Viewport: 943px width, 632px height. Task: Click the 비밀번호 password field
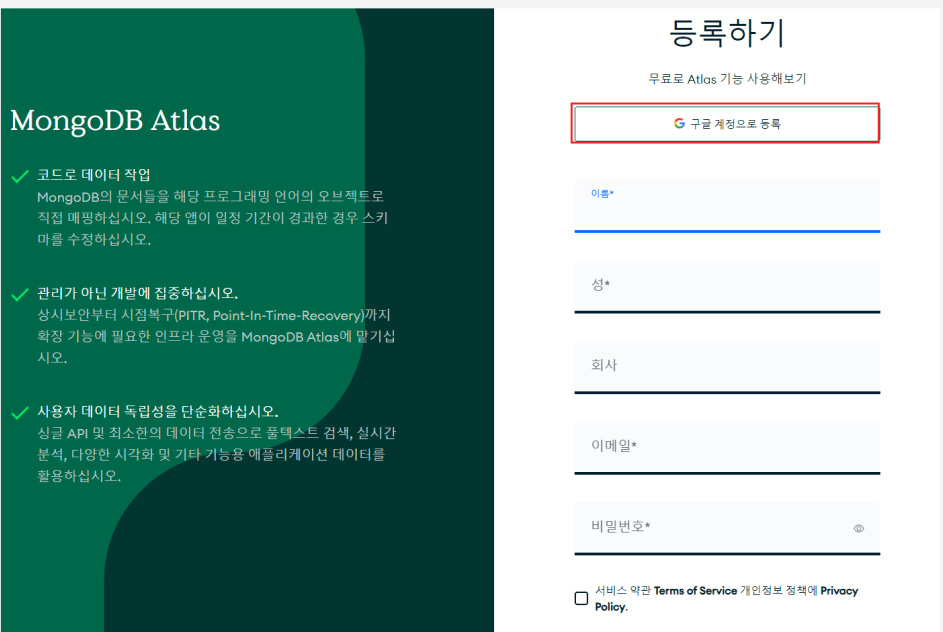[727, 528]
